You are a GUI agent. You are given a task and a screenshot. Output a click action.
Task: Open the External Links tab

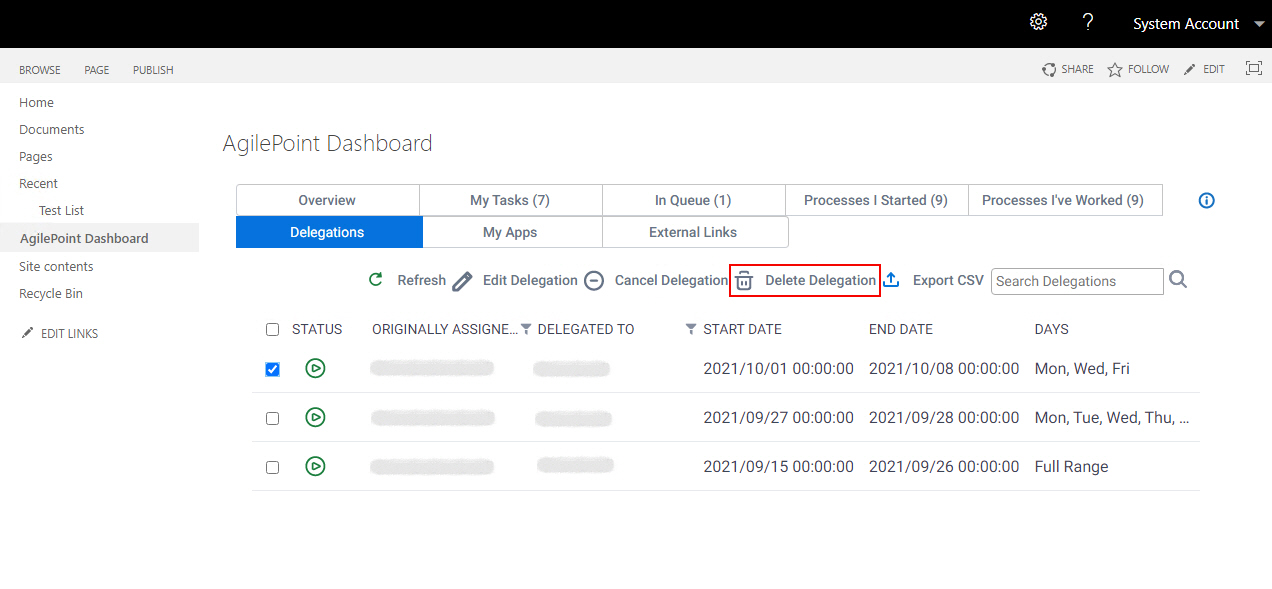(694, 232)
